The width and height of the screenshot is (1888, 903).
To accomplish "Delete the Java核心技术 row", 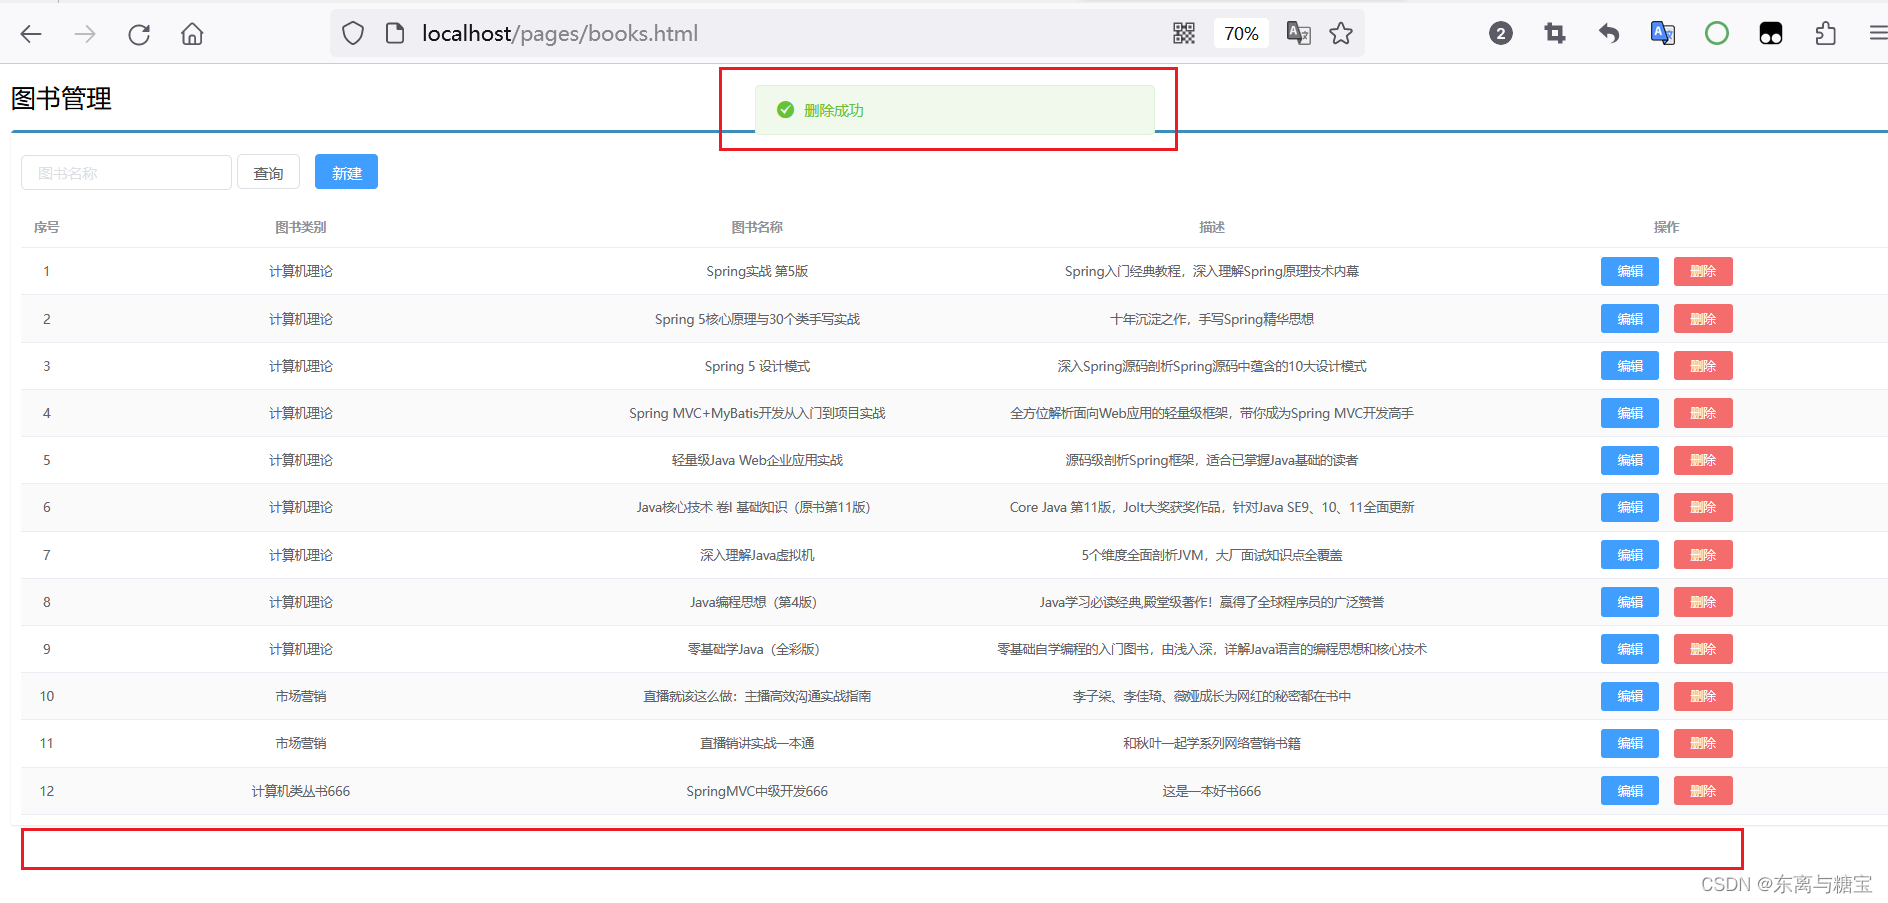I will [x=1703, y=507].
